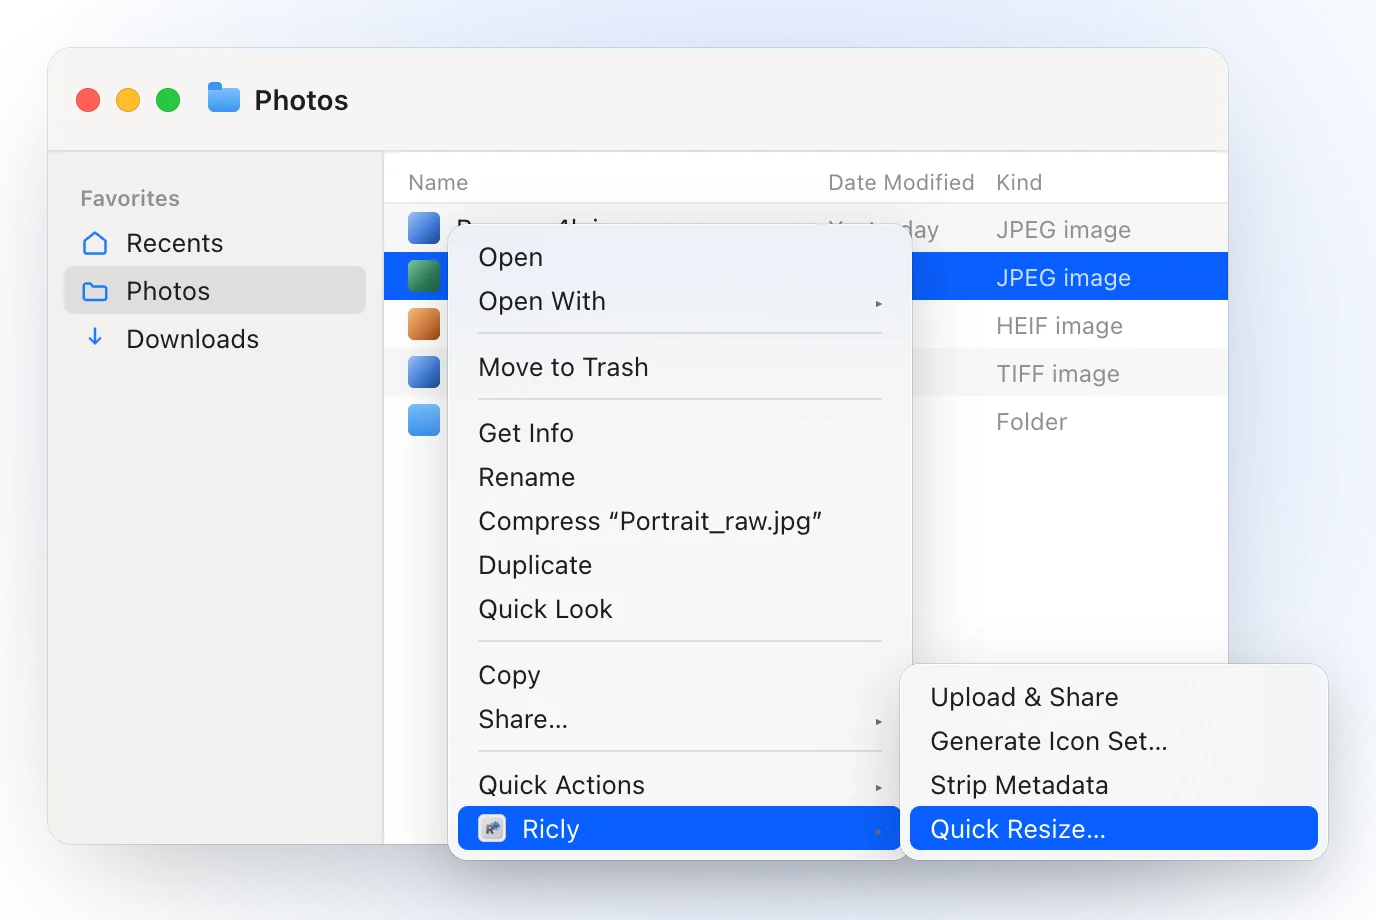Select the orange thumbnail in the HEIF image row
This screenshot has width=1376, height=920.
[x=424, y=324]
